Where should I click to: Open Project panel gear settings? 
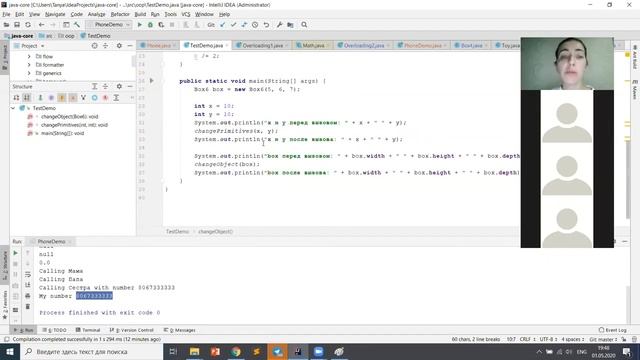click(119, 46)
